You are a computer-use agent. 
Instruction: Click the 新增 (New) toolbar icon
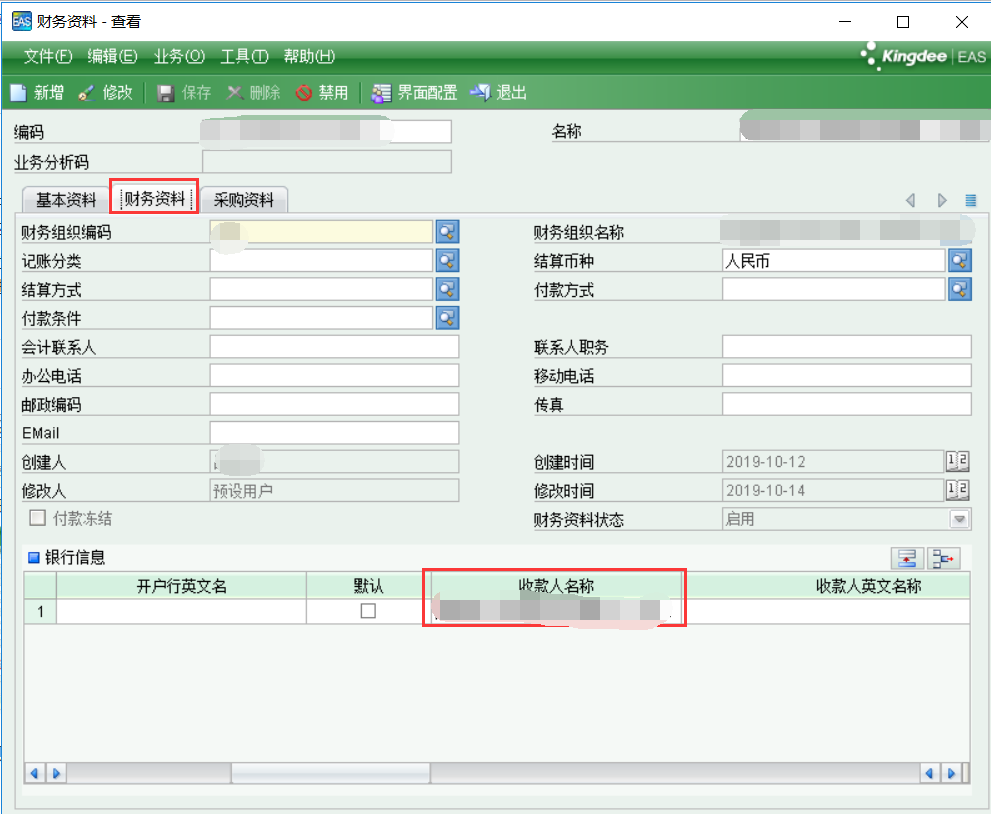(x=19, y=93)
